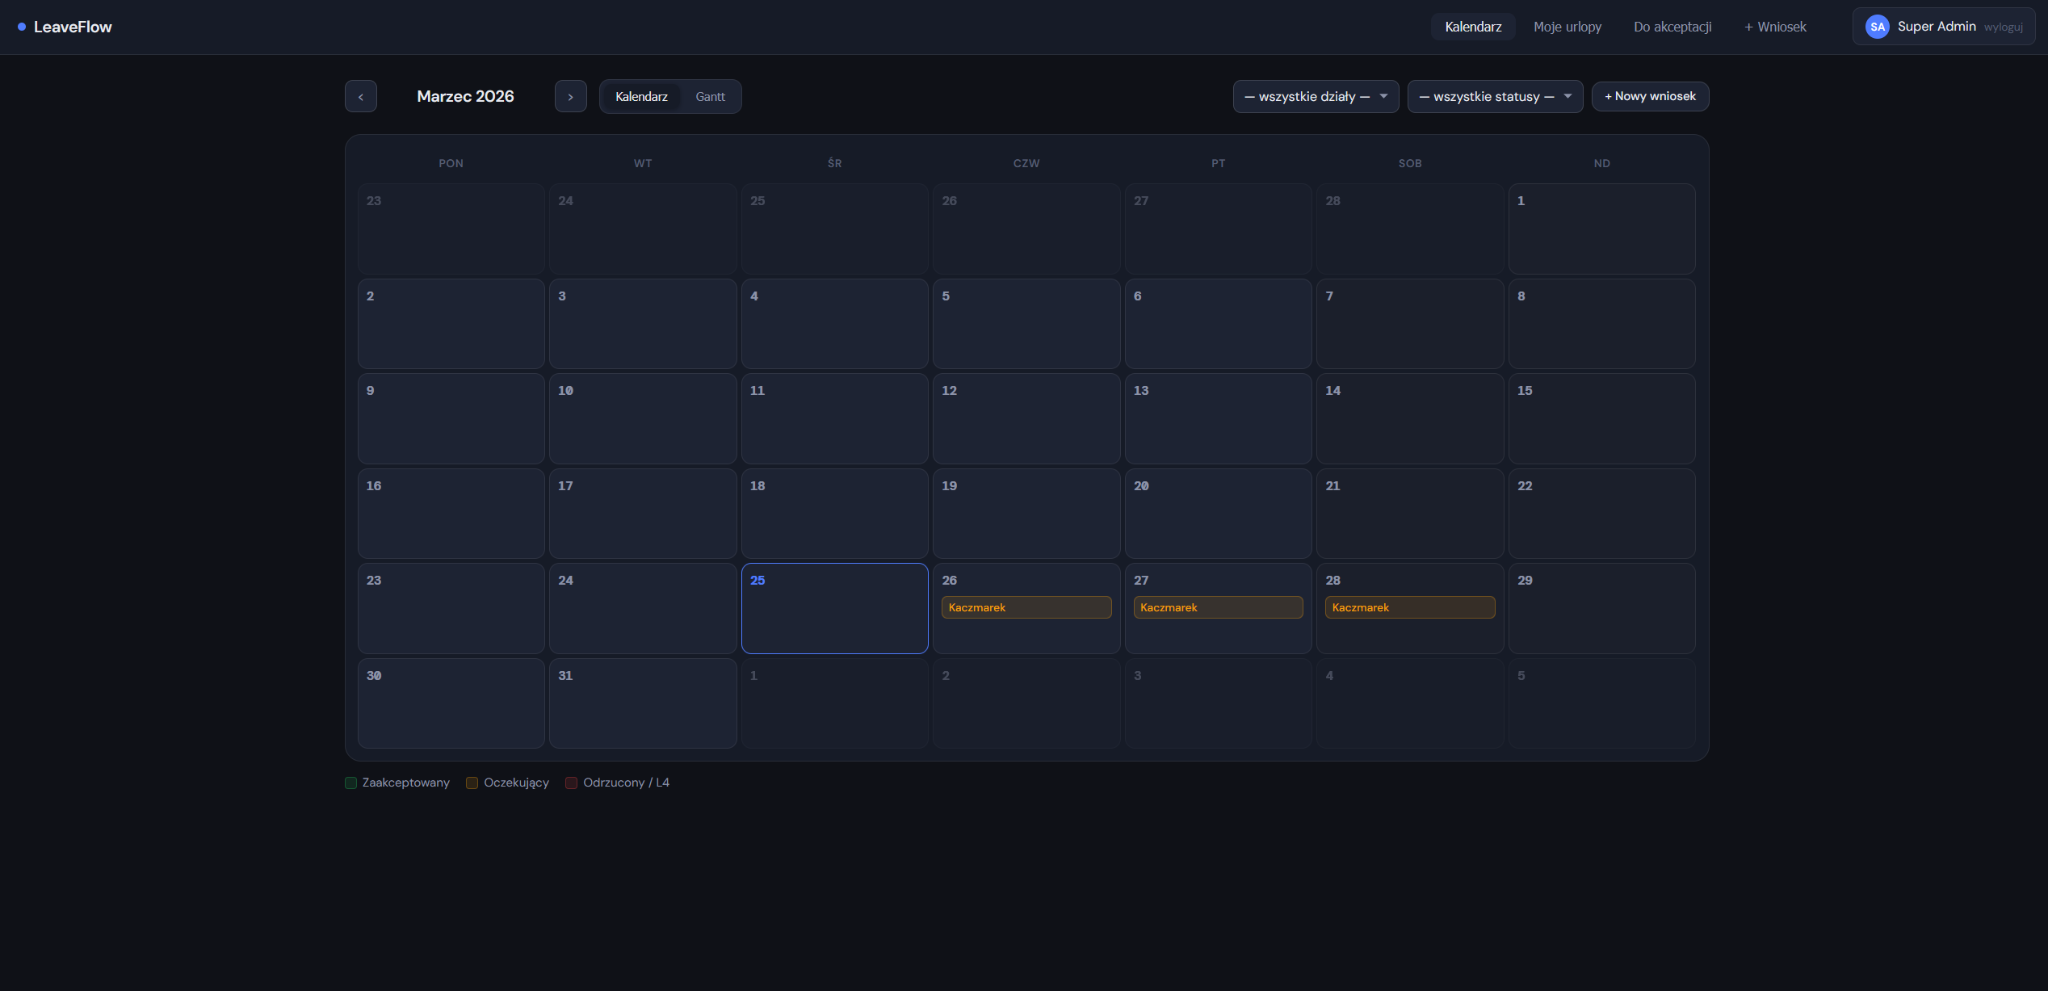The height and width of the screenshot is (991, 2048).
Task: Click the wyloguj link
Action: [x=2004, y=27]
